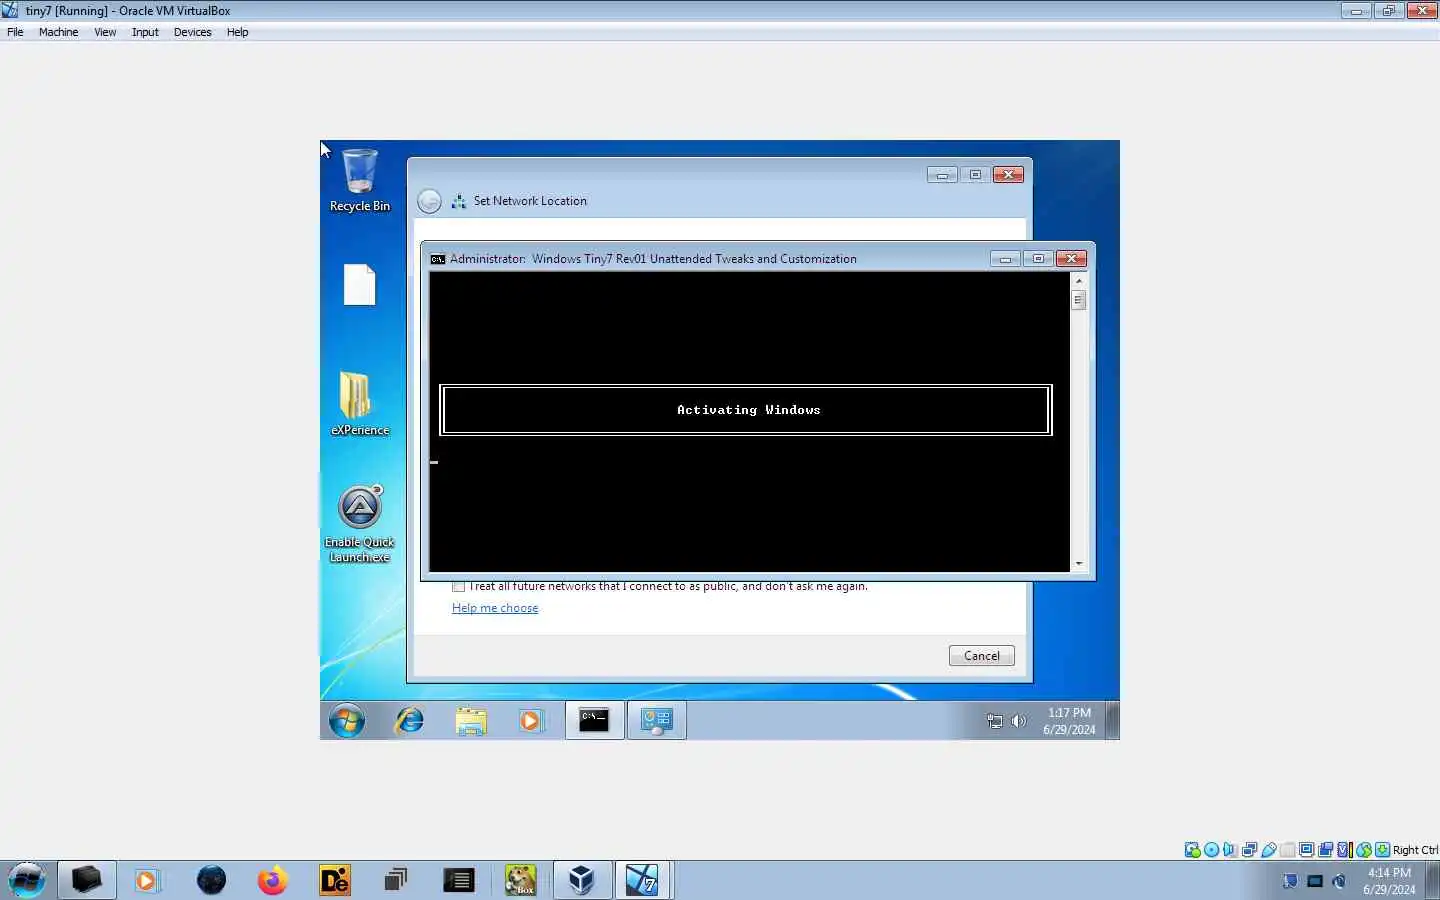The width and height of the screenshot is (1440, 900).
Task: Click the network adapters indicator in VirtualBox status bar
Action: click(x=1249, y=850)
